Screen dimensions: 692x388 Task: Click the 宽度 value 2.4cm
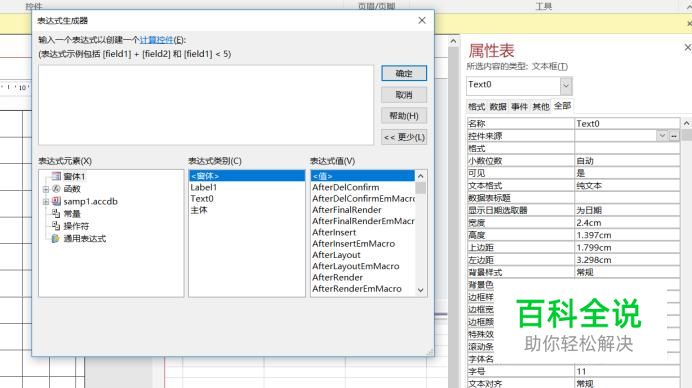pos(627,222)
